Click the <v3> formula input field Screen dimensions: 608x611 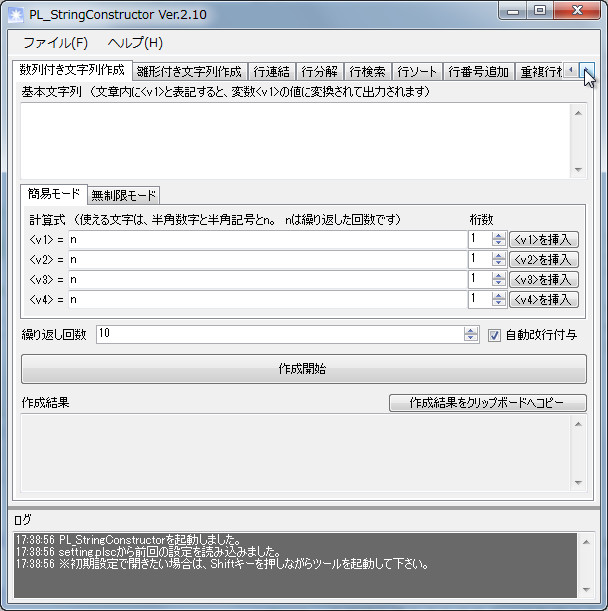tap(267, 279)
